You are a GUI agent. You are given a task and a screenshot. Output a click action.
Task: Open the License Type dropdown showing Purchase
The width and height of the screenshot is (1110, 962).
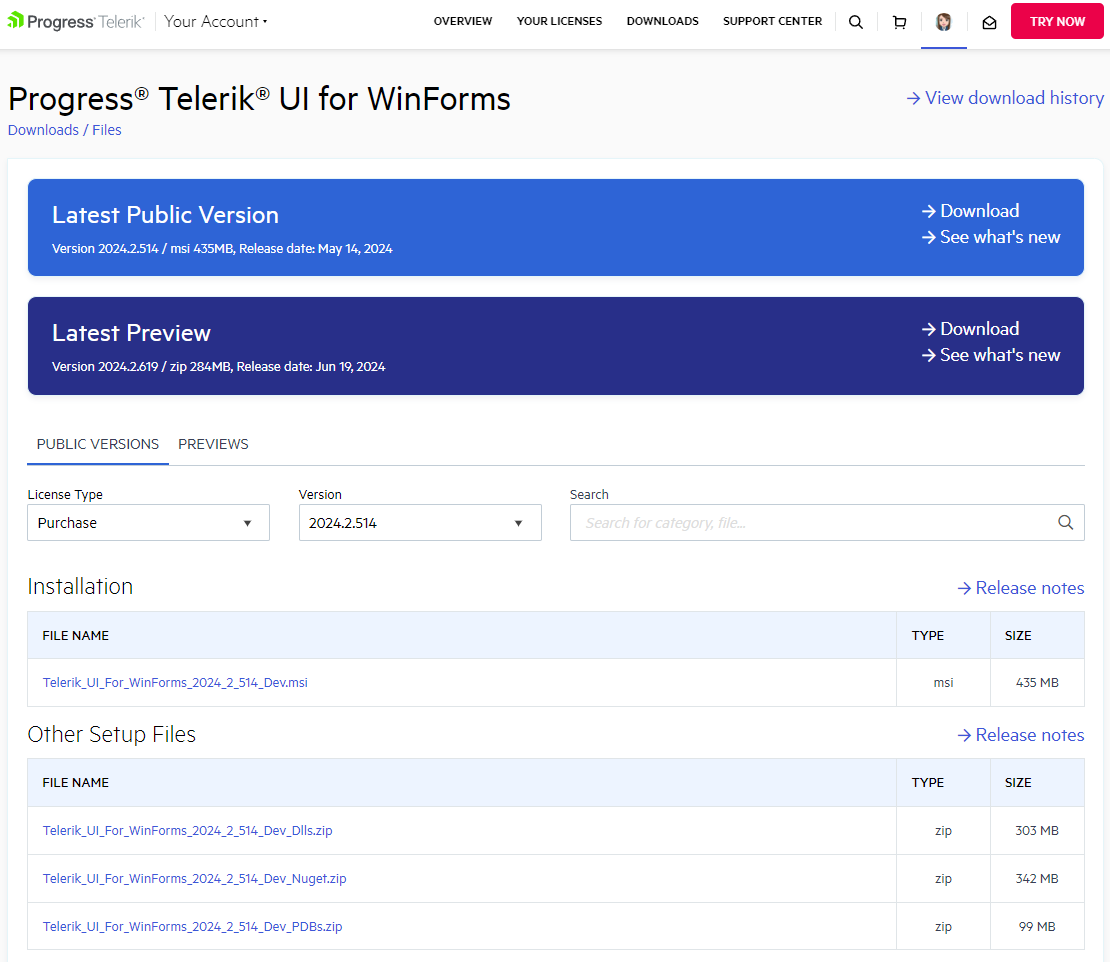click(148, 522)
